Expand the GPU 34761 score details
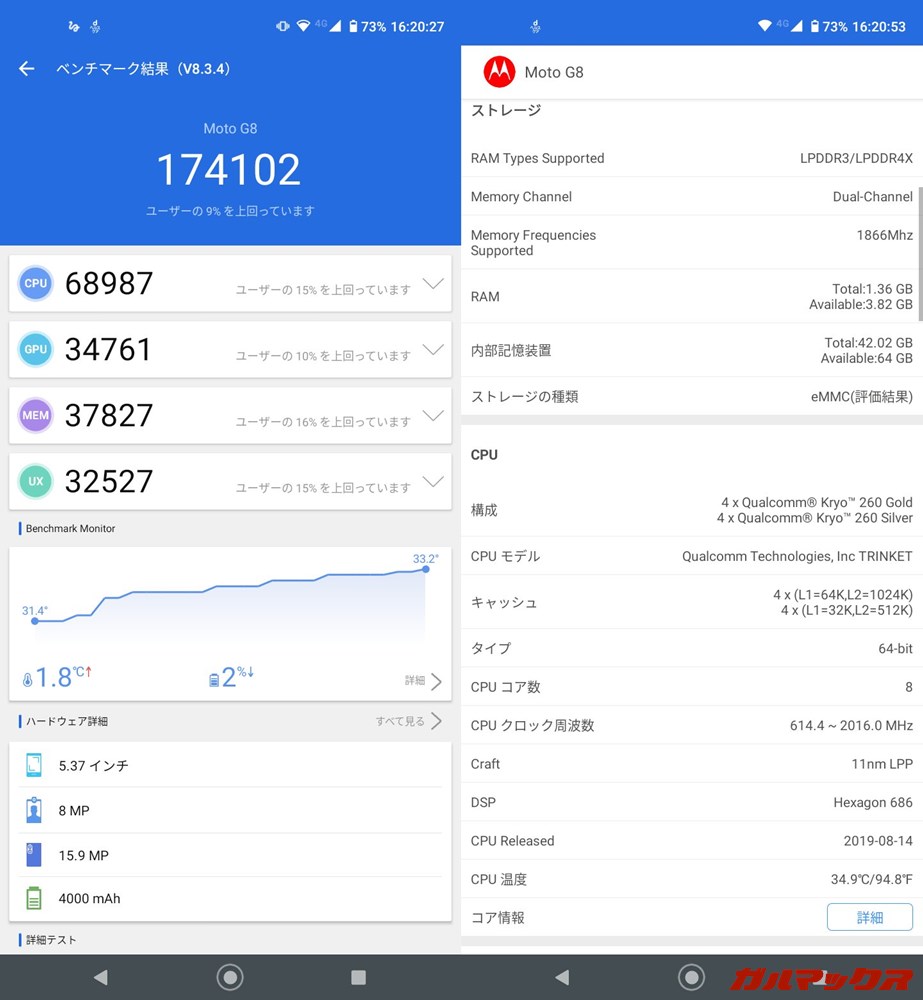This screenshot has height=1000, width=923. [x=434, y=349]
